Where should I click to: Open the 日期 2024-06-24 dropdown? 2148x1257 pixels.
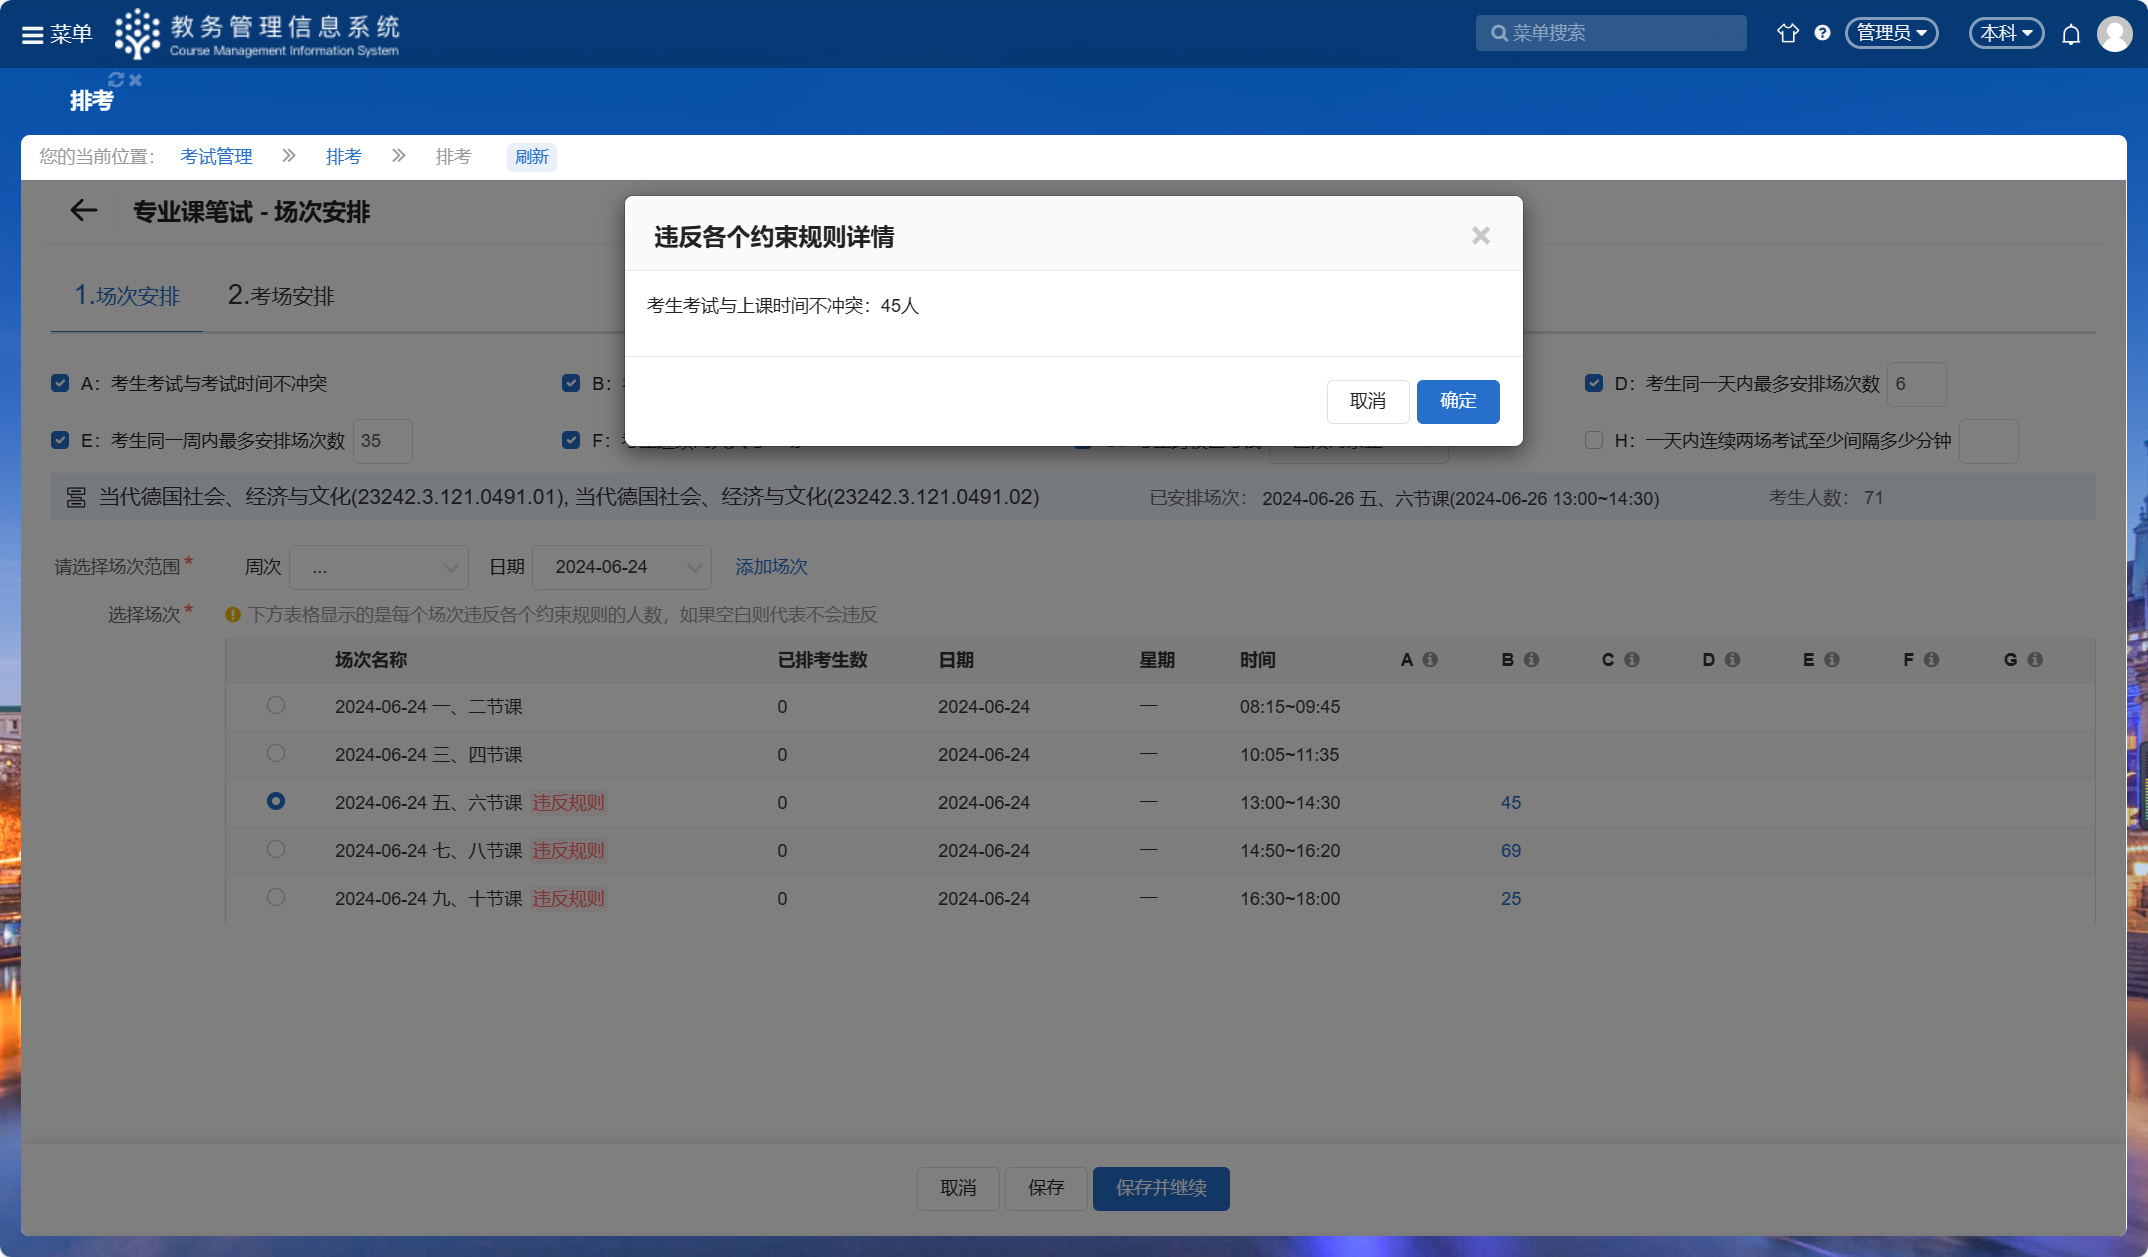[621, 567]
